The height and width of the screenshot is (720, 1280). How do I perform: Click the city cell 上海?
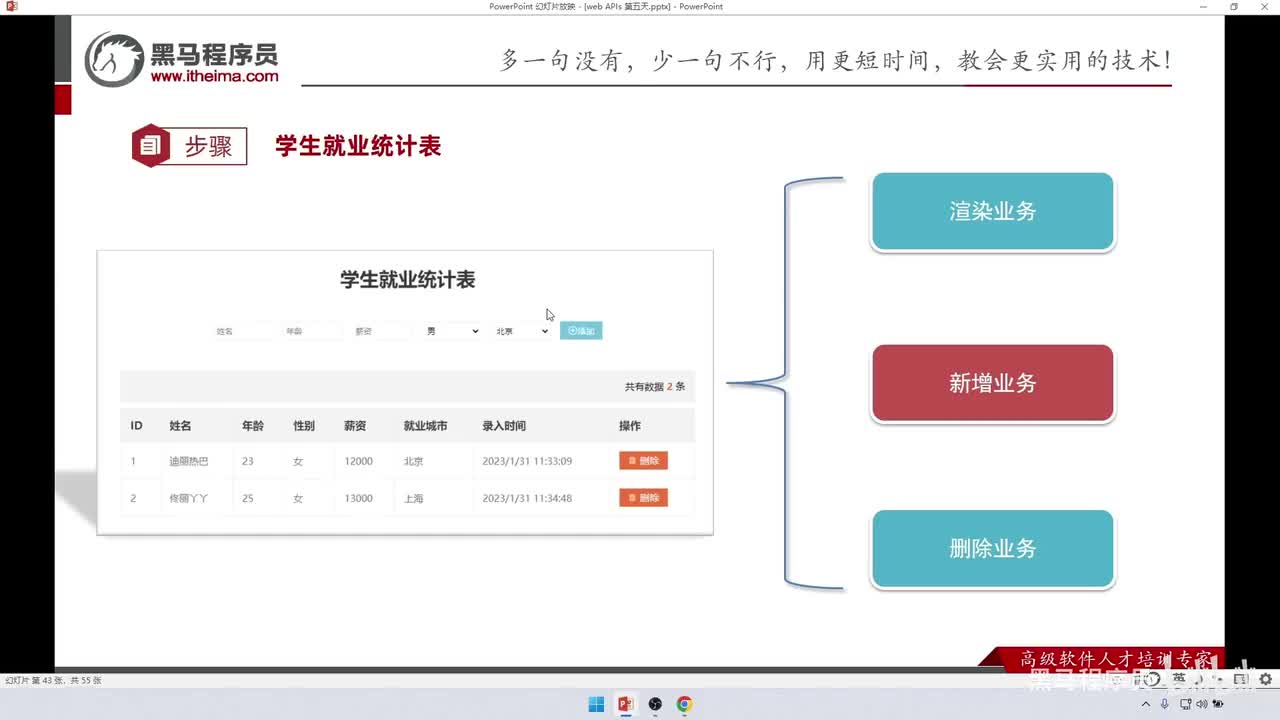(x=414, y=498)
